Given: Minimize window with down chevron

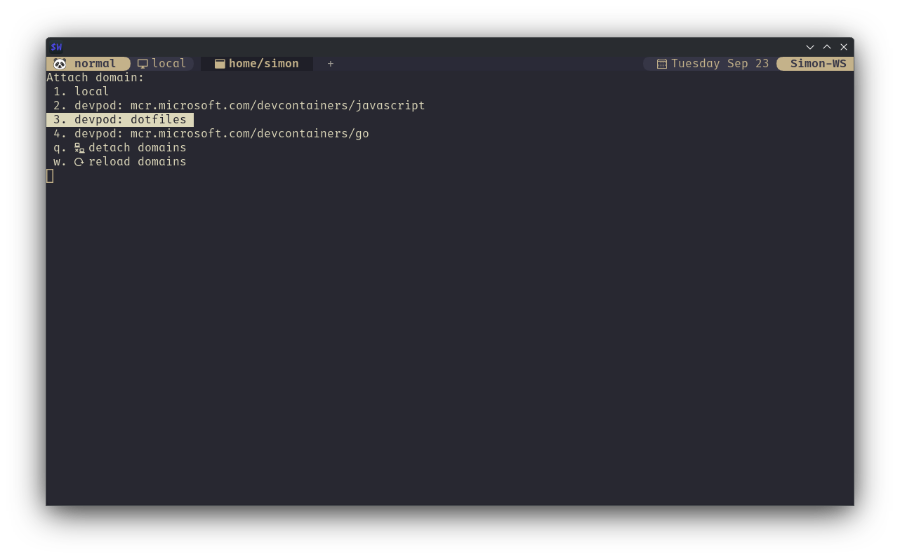Looking at the screenshot, I should click(x=810, y=47).
